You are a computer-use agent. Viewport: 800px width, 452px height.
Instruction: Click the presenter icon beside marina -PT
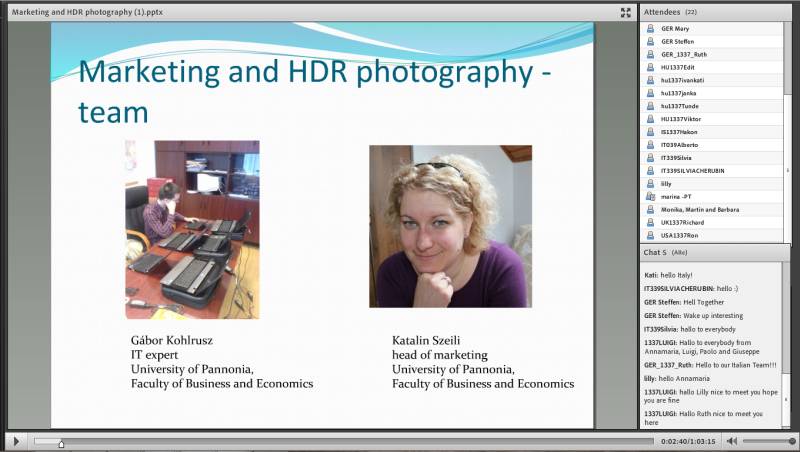click(x=651, y=197)
